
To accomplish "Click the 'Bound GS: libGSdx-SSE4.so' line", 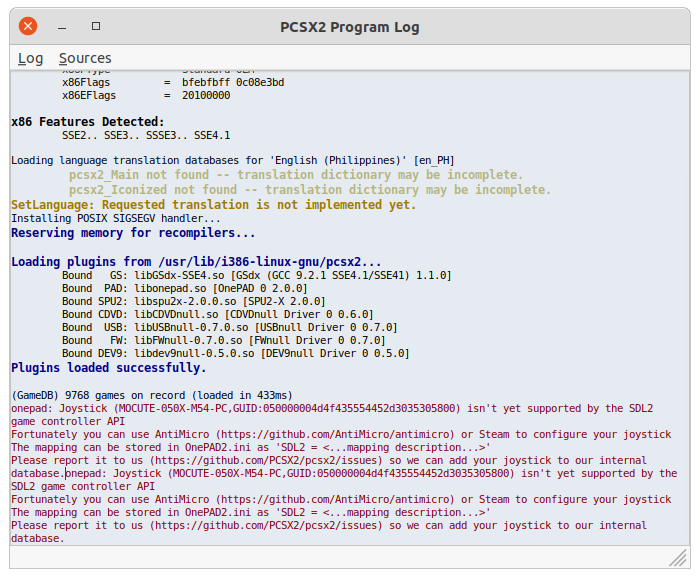I will [x=257, y=275].
